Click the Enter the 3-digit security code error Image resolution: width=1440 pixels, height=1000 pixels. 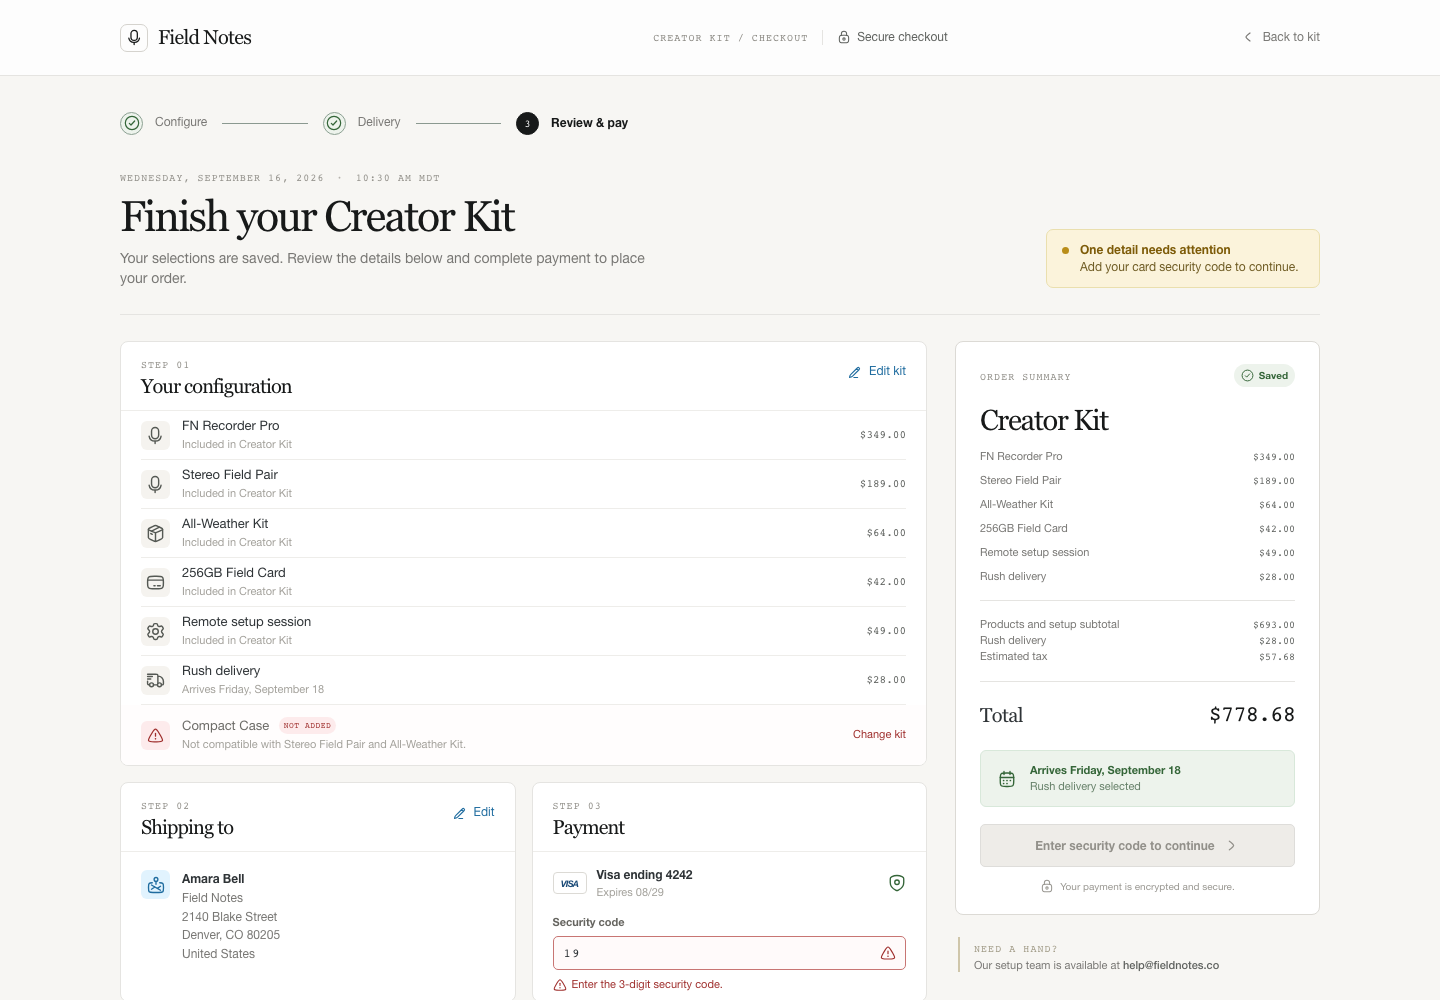(638, 985)
